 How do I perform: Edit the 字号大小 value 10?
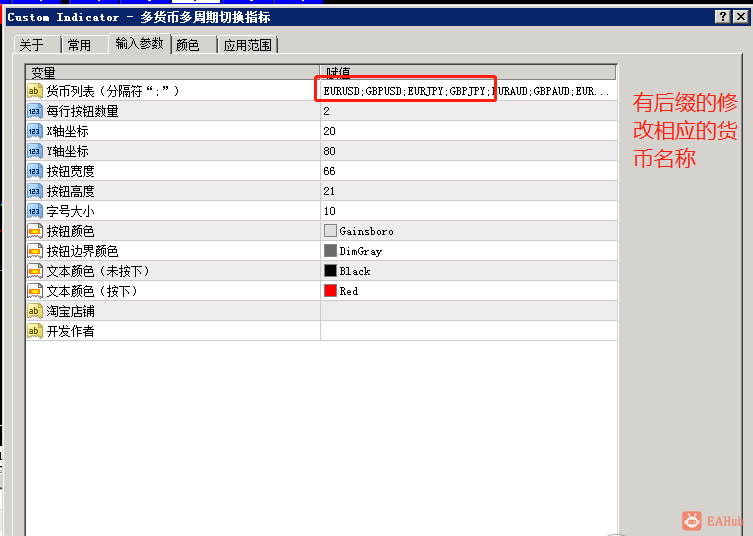(x=468, y=211)
